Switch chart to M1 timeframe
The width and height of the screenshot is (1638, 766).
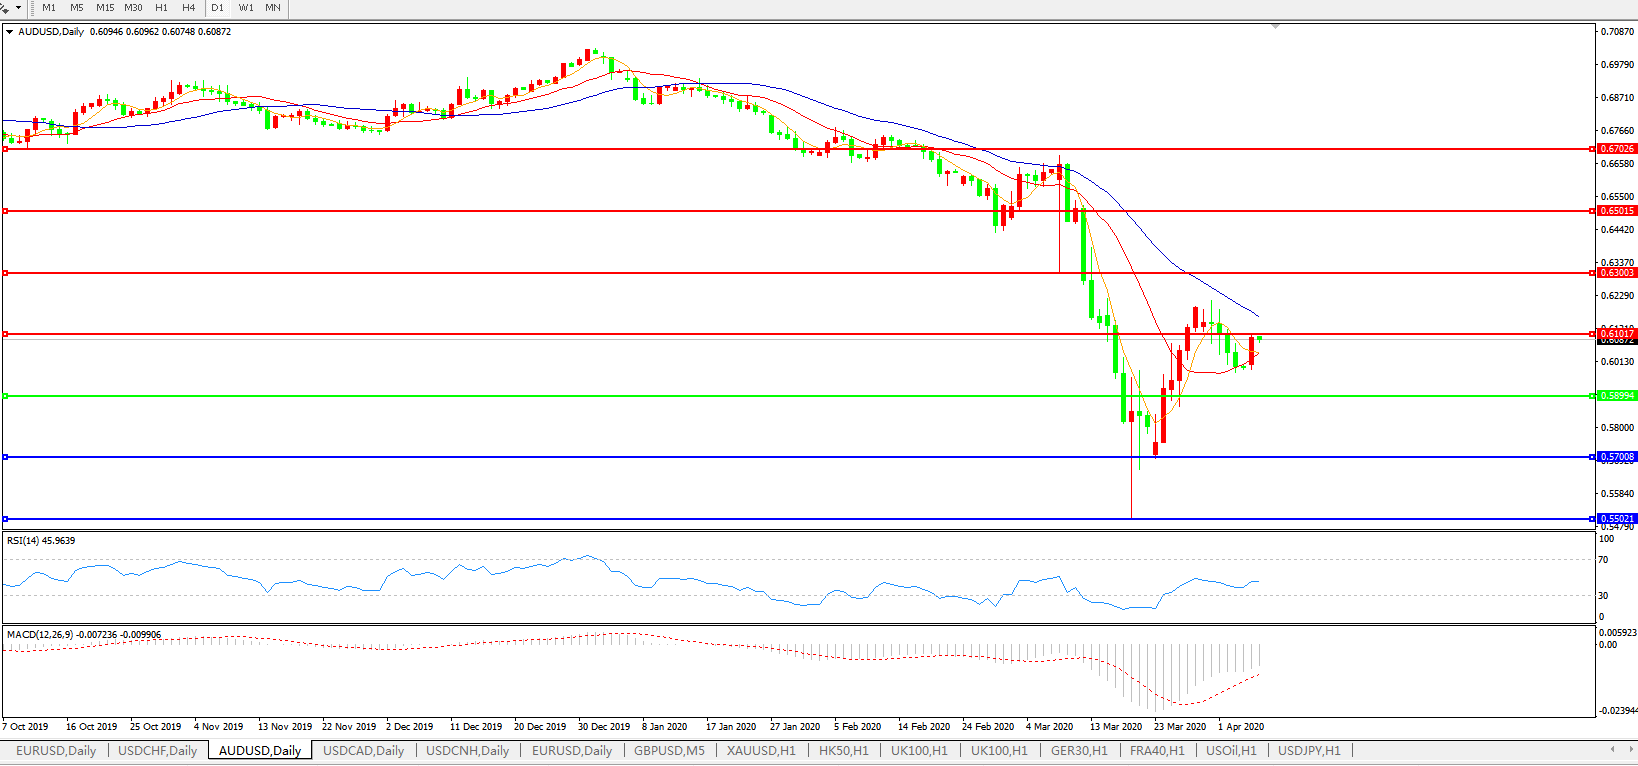(49, 8)
